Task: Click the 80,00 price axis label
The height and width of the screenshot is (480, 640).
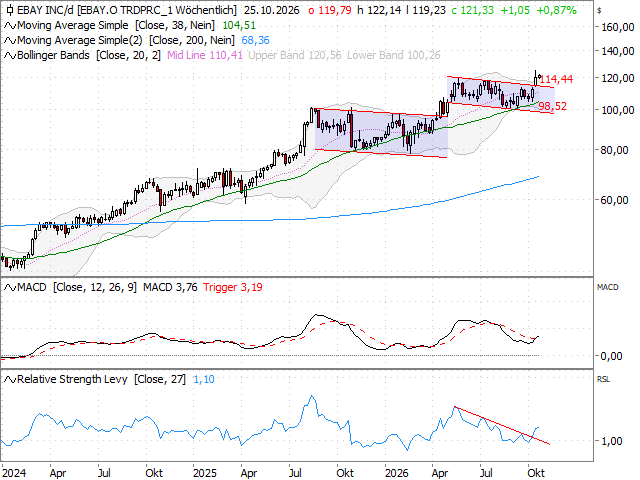Action: [x=614, y=150]
